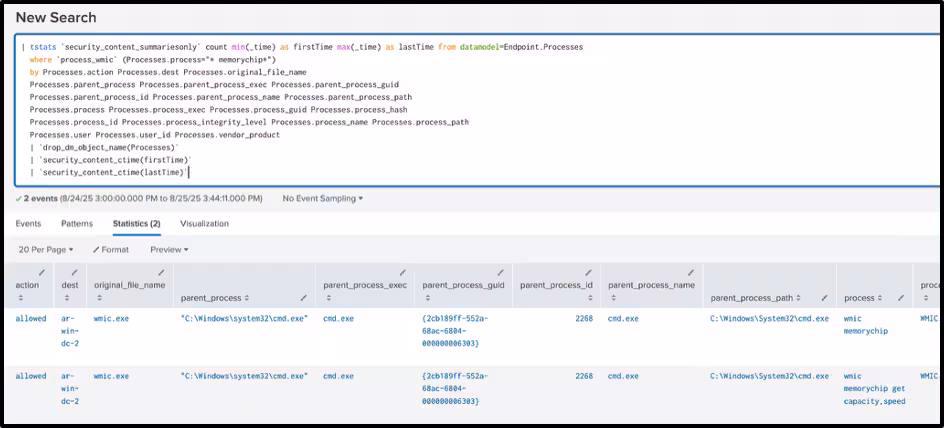Click edit pencil icon for original_file_name column
944x428 pixels.
point(159,272)
